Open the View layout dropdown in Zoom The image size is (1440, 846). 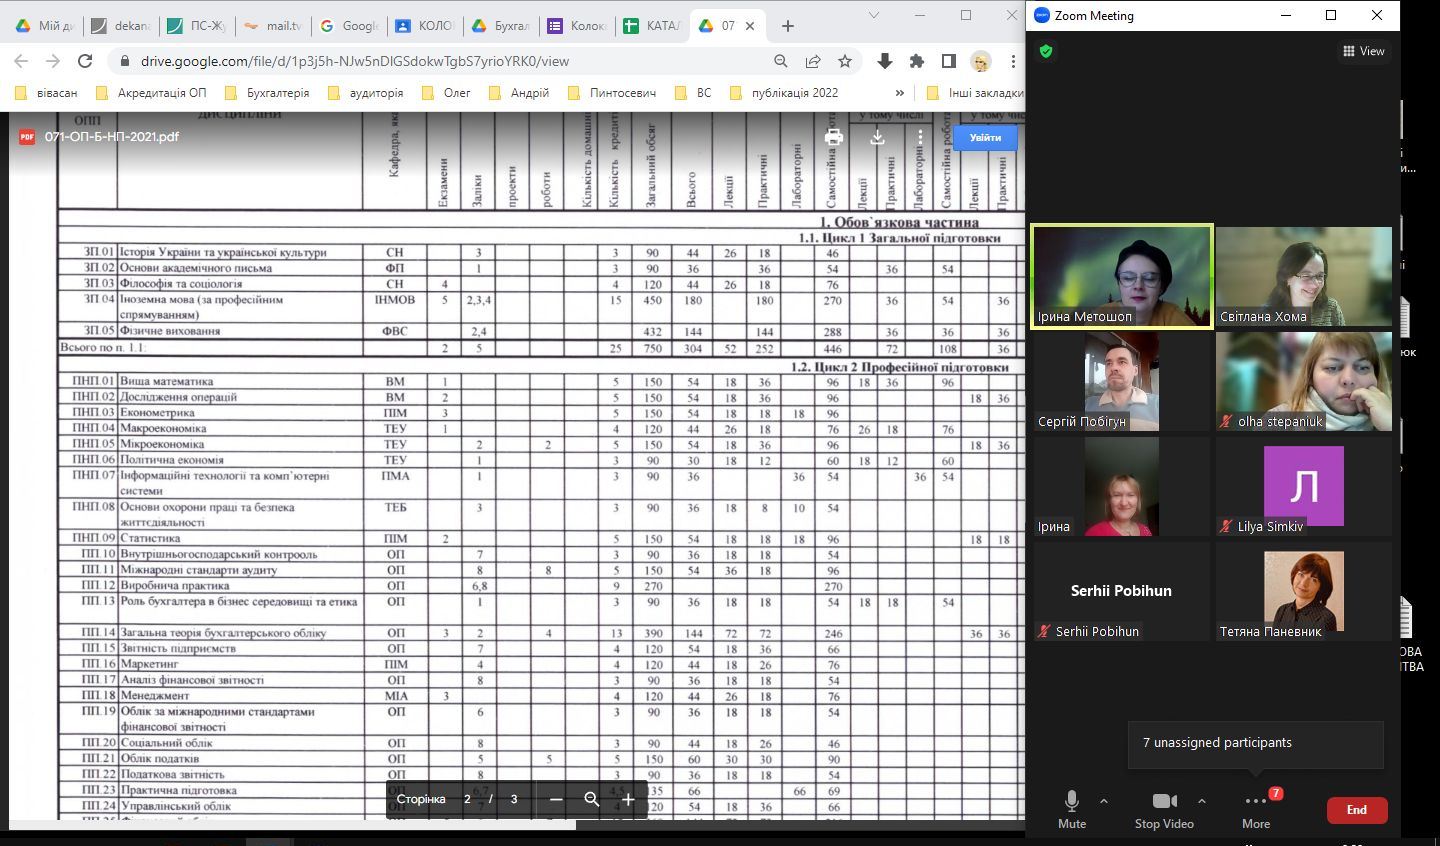pos(1364,51)
